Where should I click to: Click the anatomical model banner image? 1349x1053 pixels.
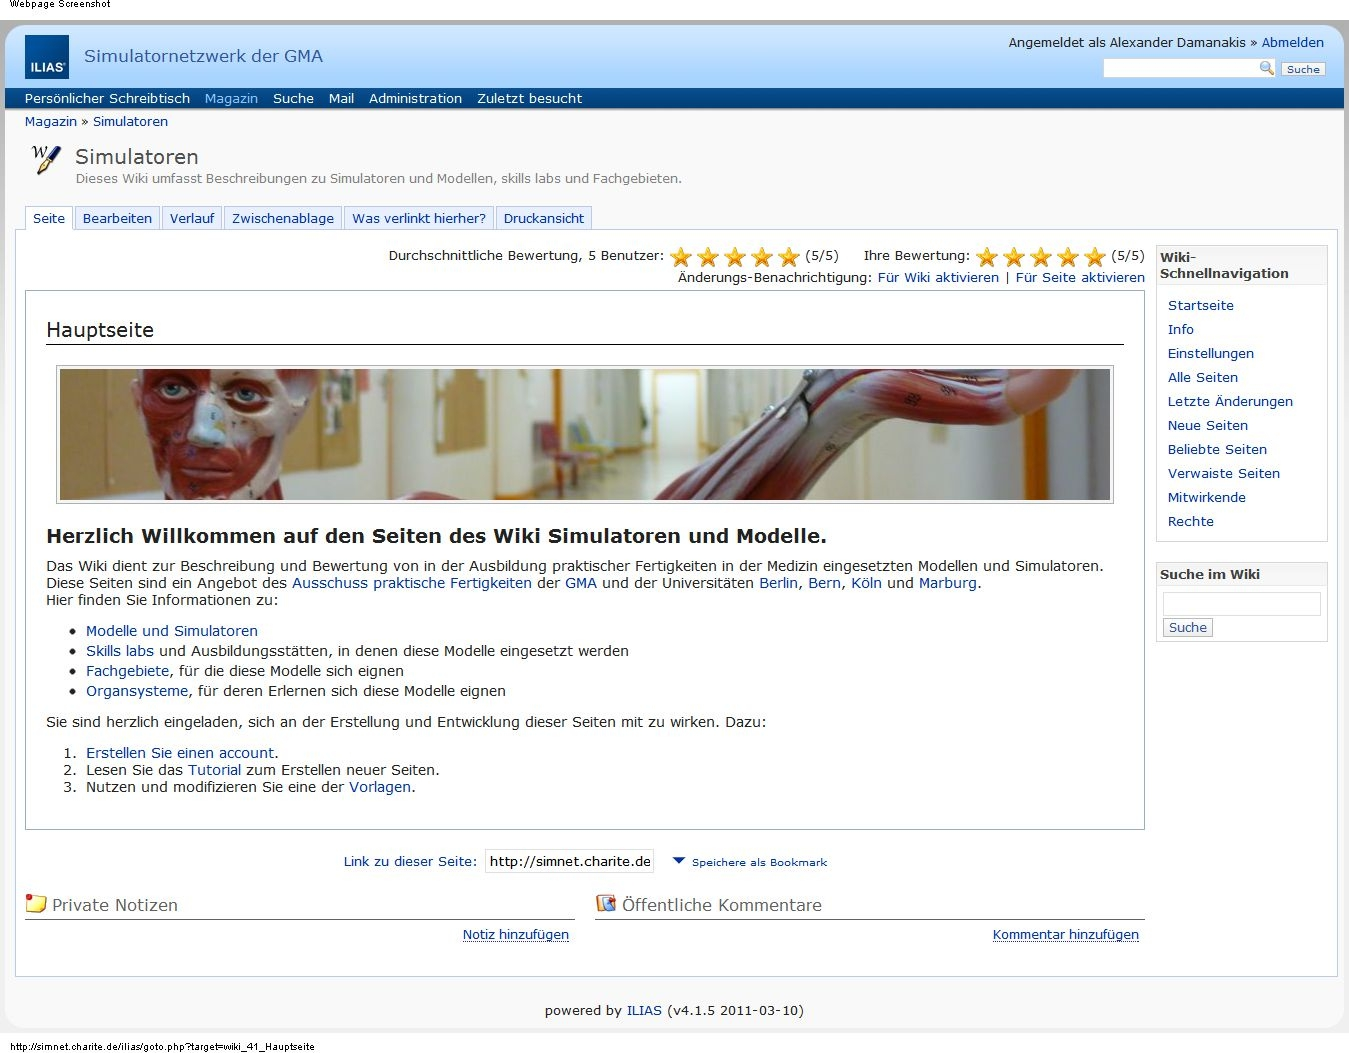(x=585, y=434)
